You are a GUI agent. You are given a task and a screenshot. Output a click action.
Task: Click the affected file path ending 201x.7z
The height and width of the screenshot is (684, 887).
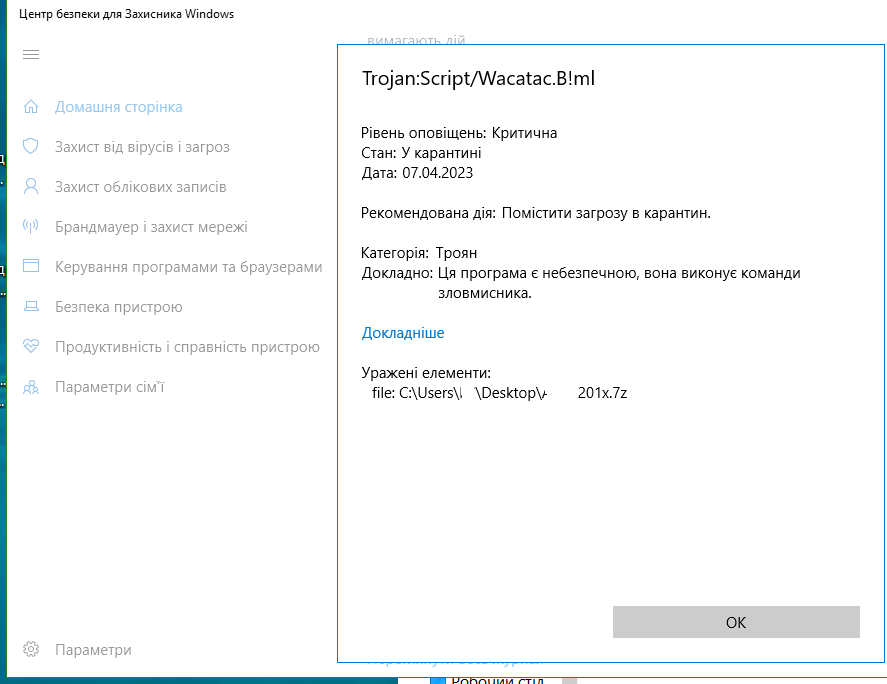tap(500, 393)
